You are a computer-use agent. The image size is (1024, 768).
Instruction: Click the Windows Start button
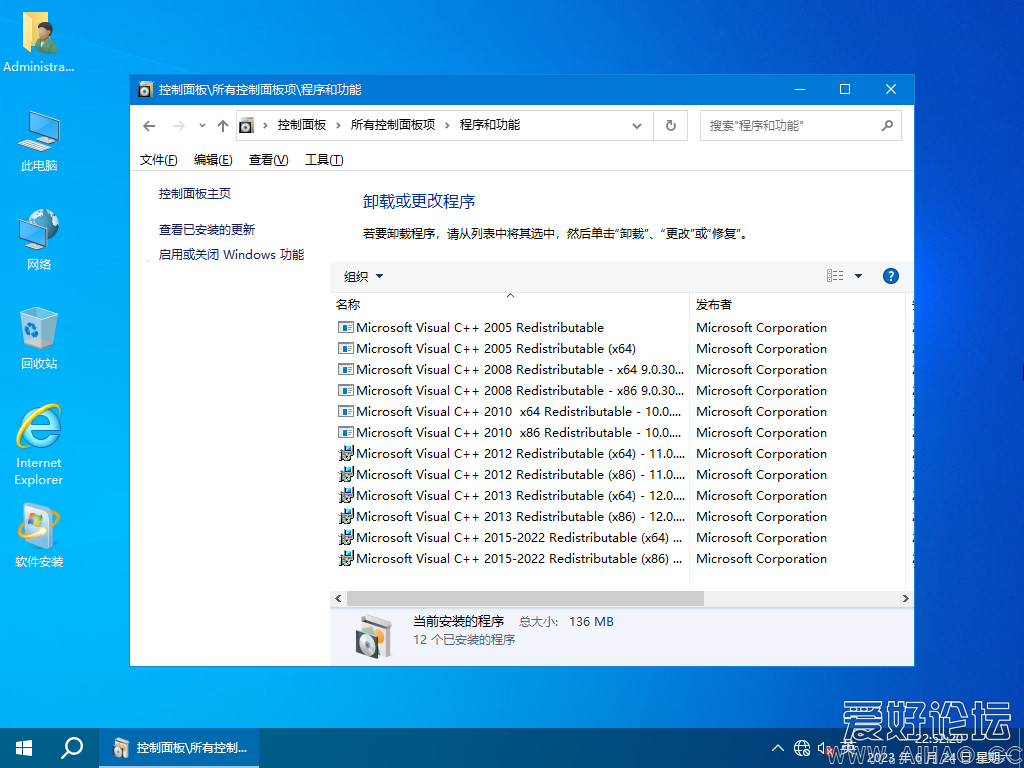coord(24,747)
